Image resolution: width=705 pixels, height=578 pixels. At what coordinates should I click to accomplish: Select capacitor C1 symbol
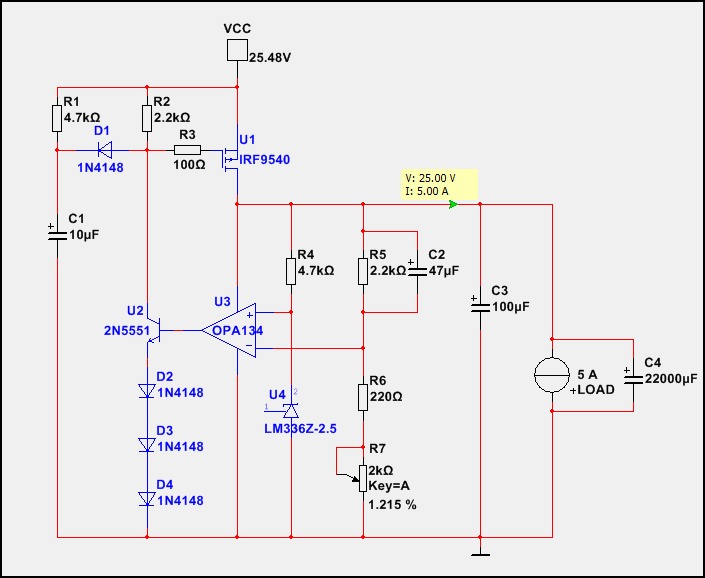pyautogui.click(x=57, y=236)
